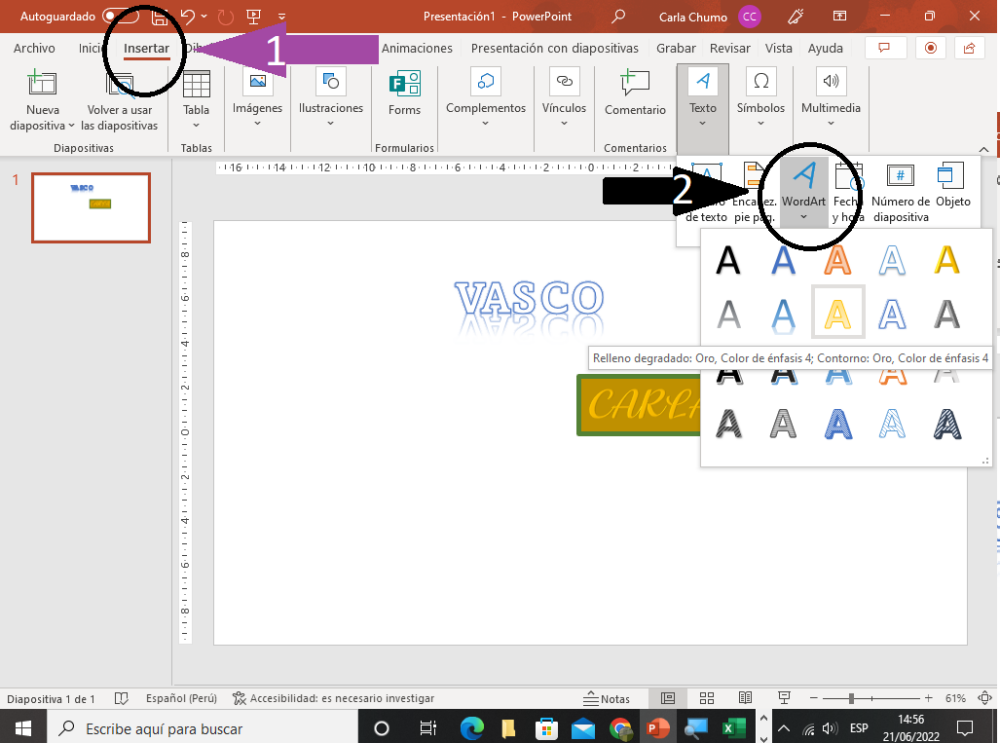Select the gold CARLA text box
The height and width of the screenshot is (743, 1000).
click(638, 405)
